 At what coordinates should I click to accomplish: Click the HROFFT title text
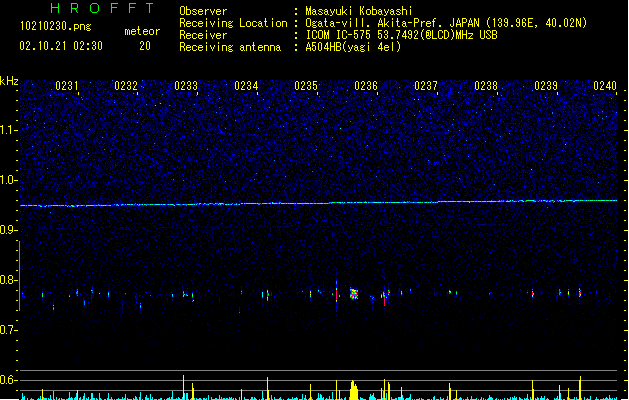tap(103, 8)
